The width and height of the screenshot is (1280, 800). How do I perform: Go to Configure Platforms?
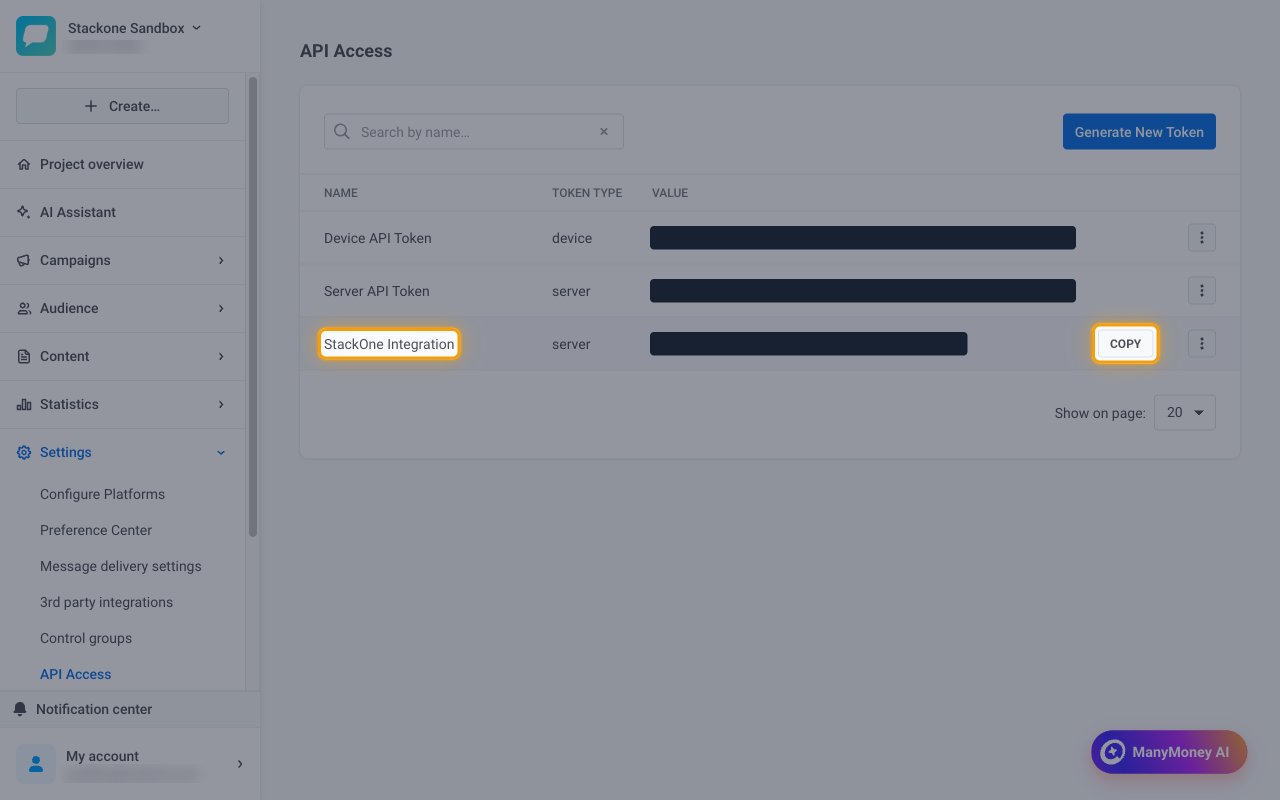pyautogui.click(x=102, y=494)
